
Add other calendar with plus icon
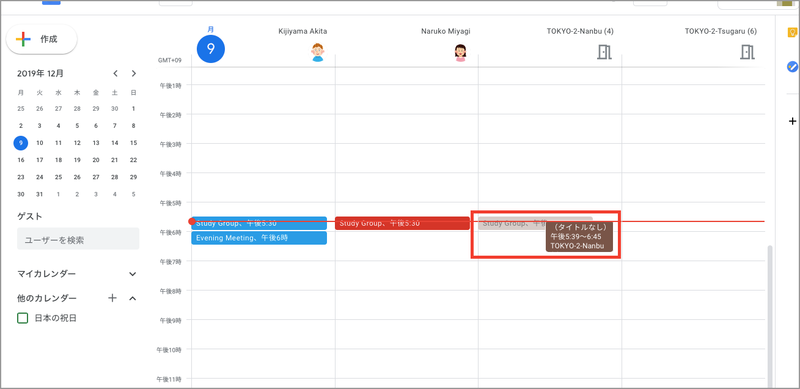coord(112,298)
